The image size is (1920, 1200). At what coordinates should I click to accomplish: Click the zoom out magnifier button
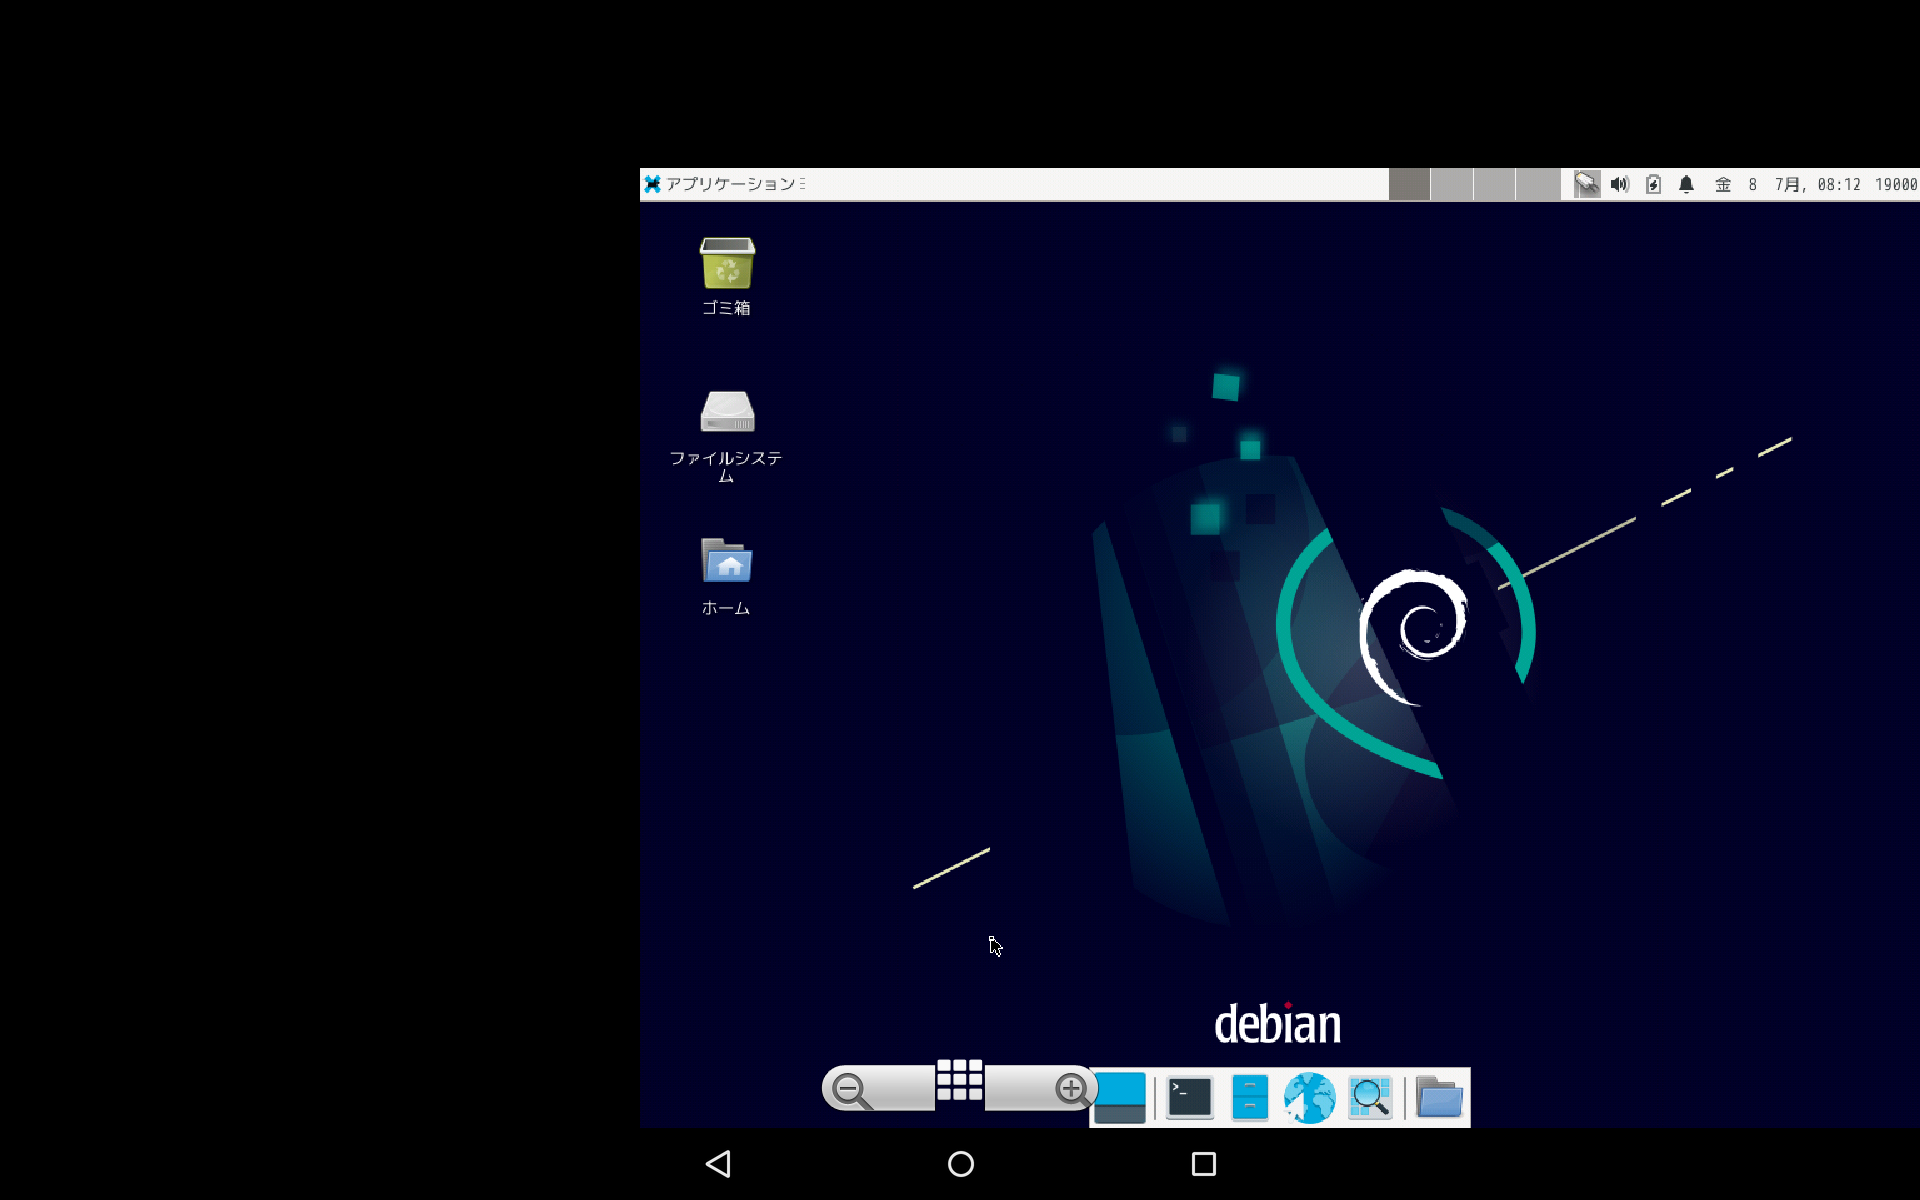(x=851, y=1090)
